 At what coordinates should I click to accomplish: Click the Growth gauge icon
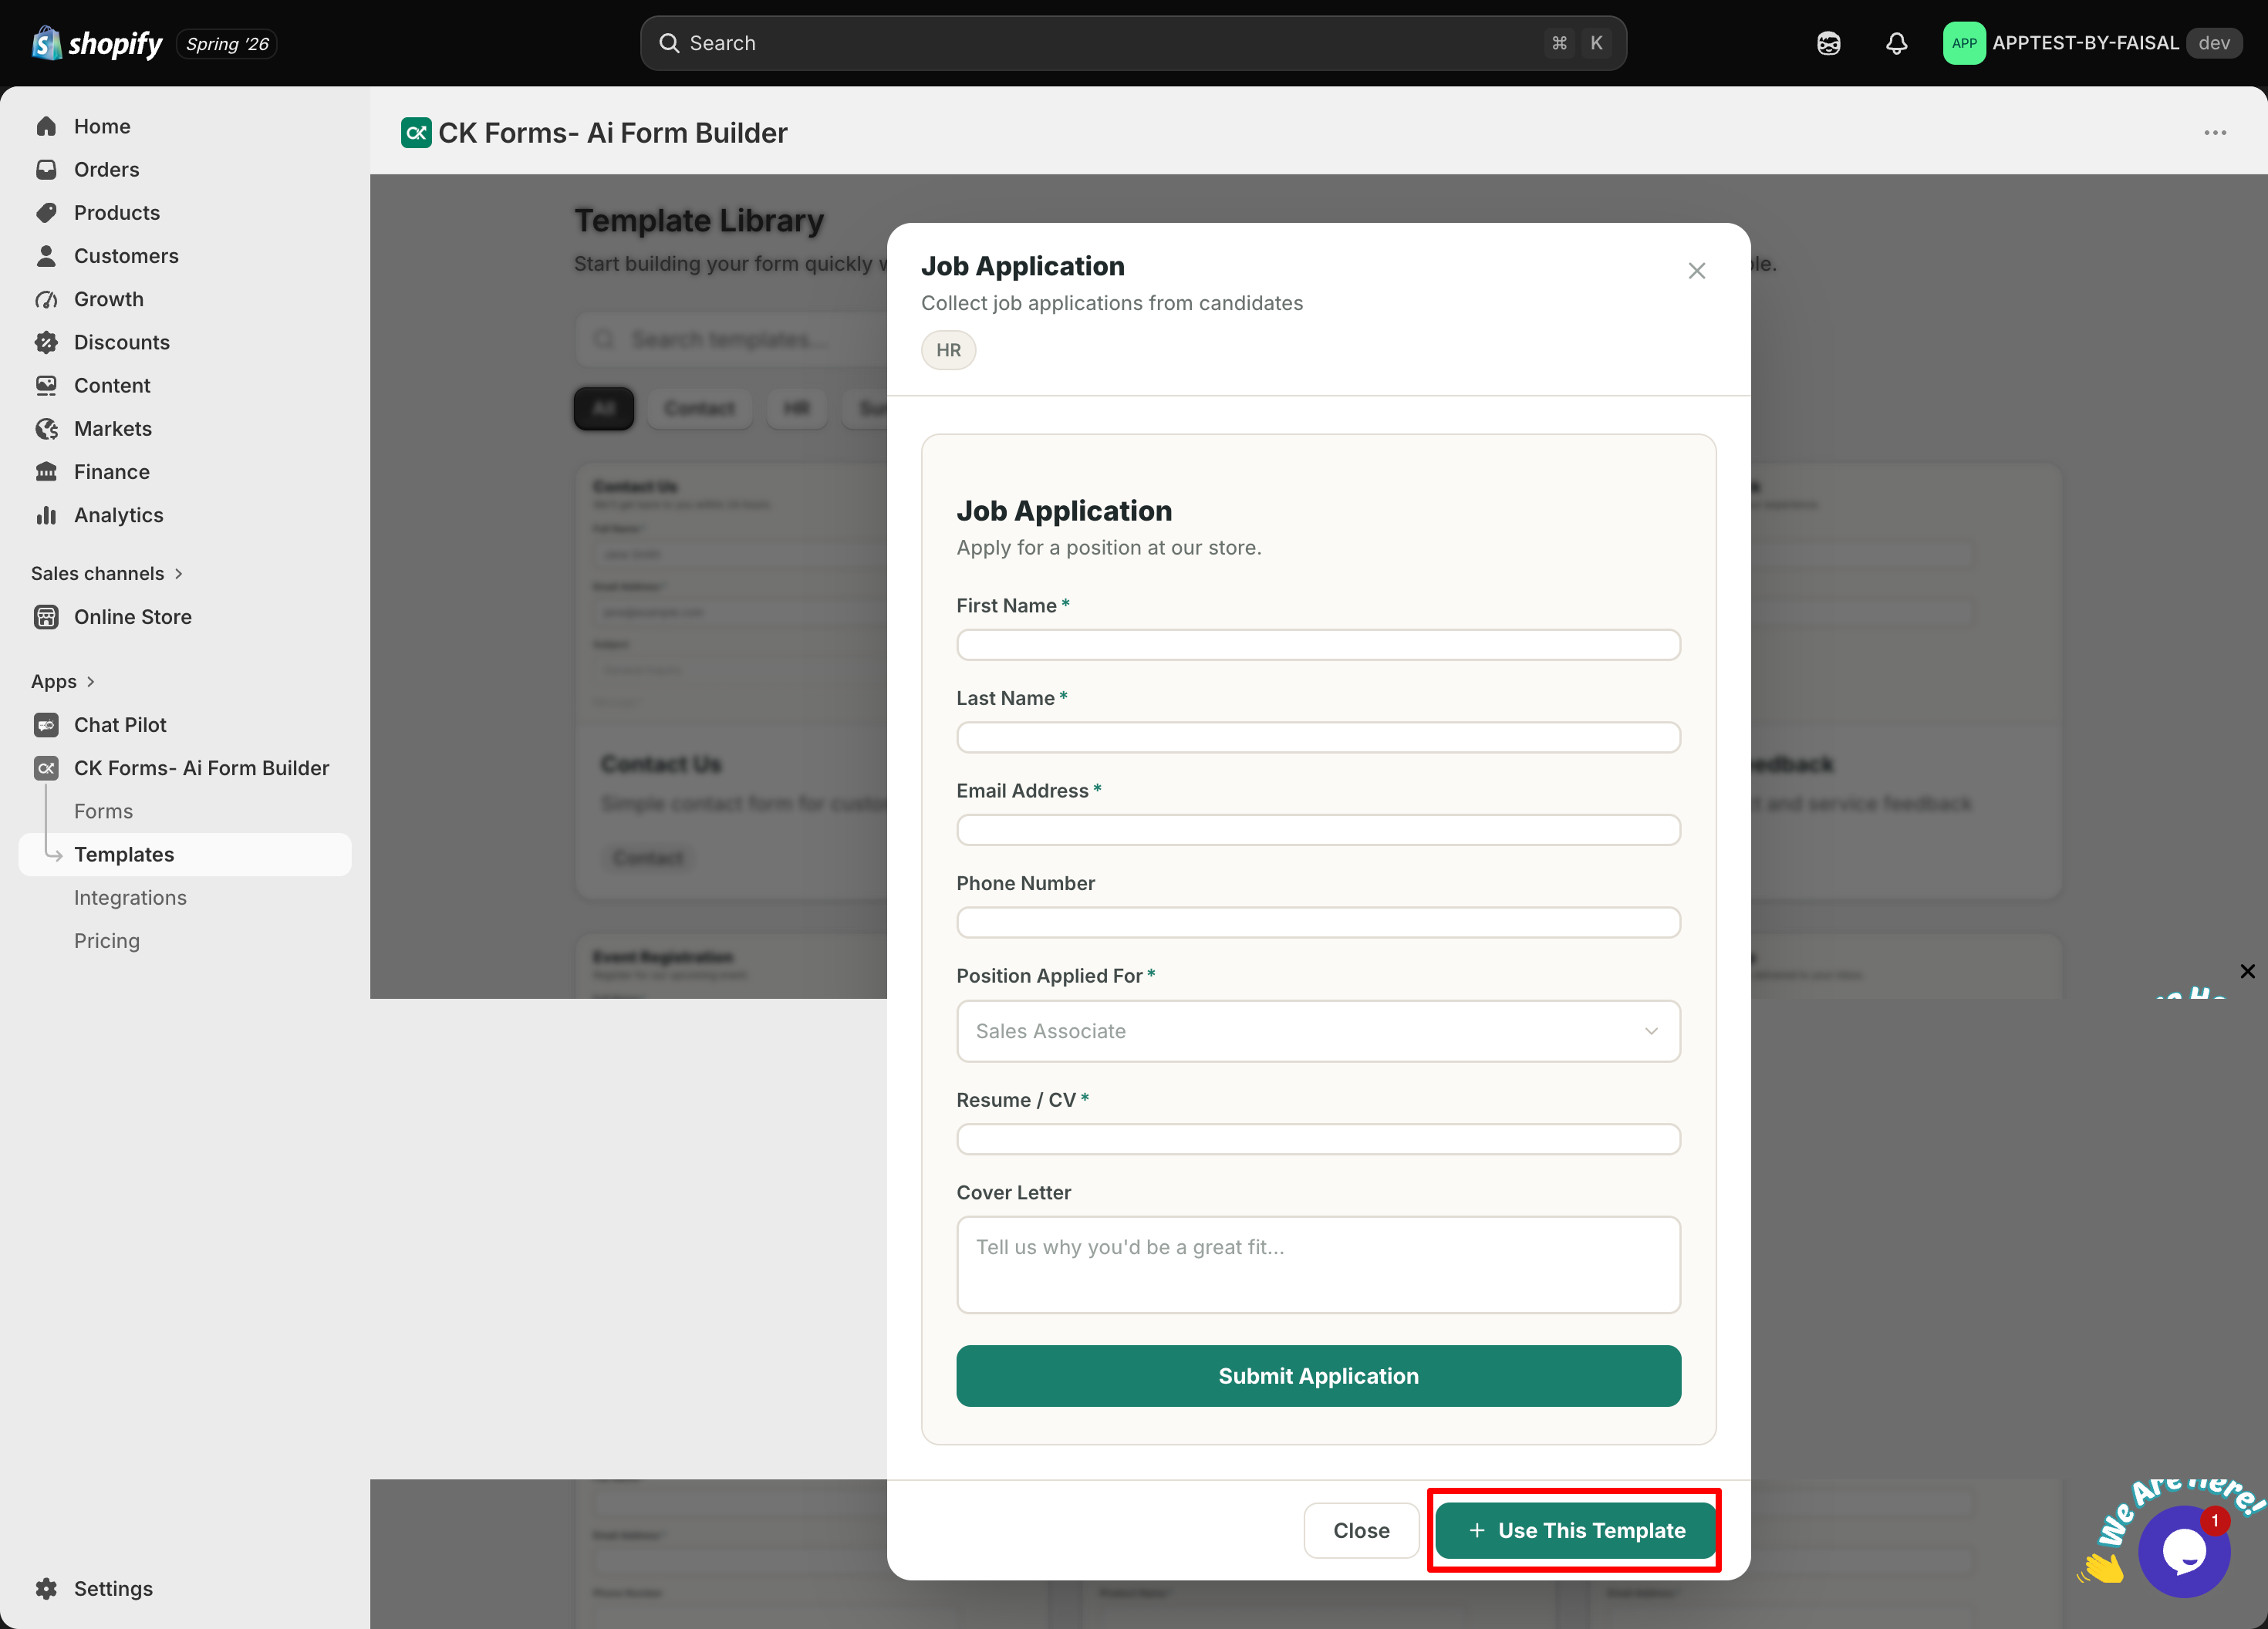pos(46,299)
